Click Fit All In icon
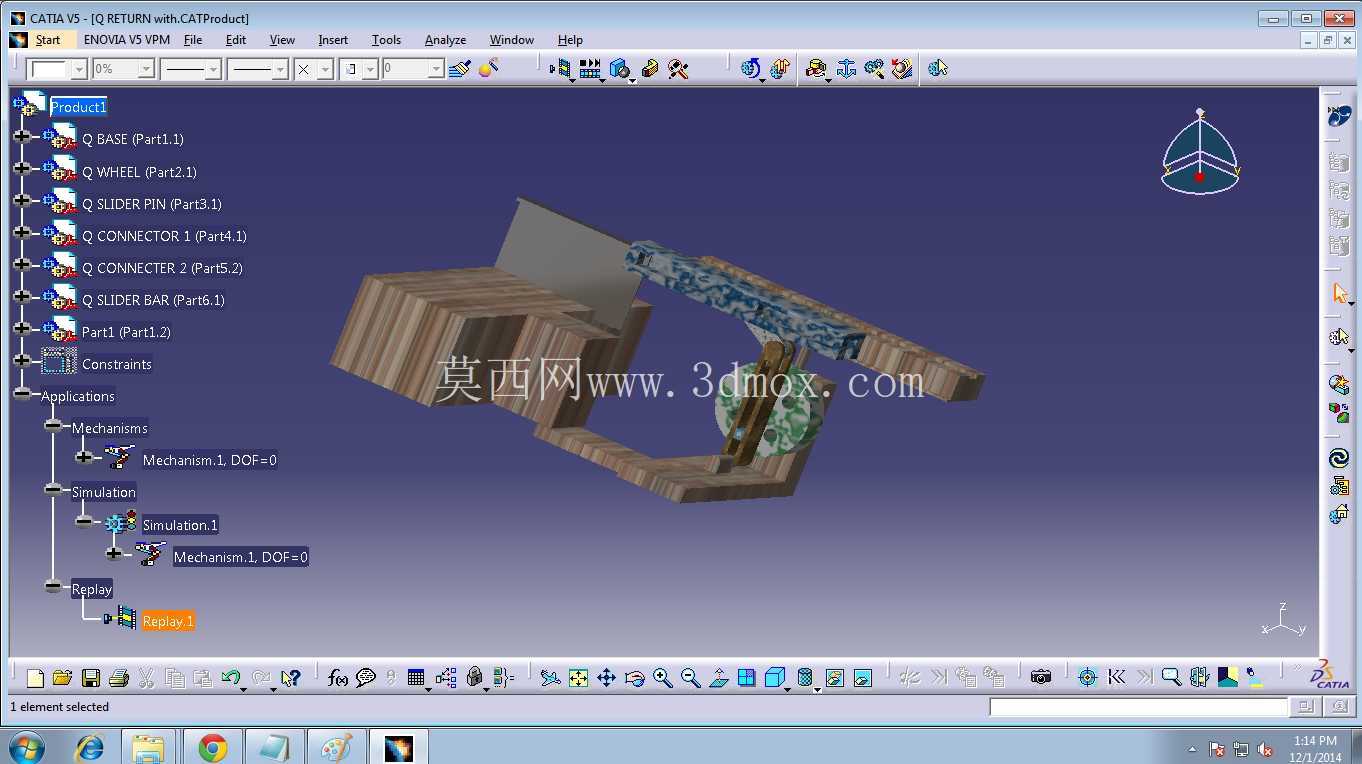The width and height of the screenshot is (1362, 764). [578, 678]
